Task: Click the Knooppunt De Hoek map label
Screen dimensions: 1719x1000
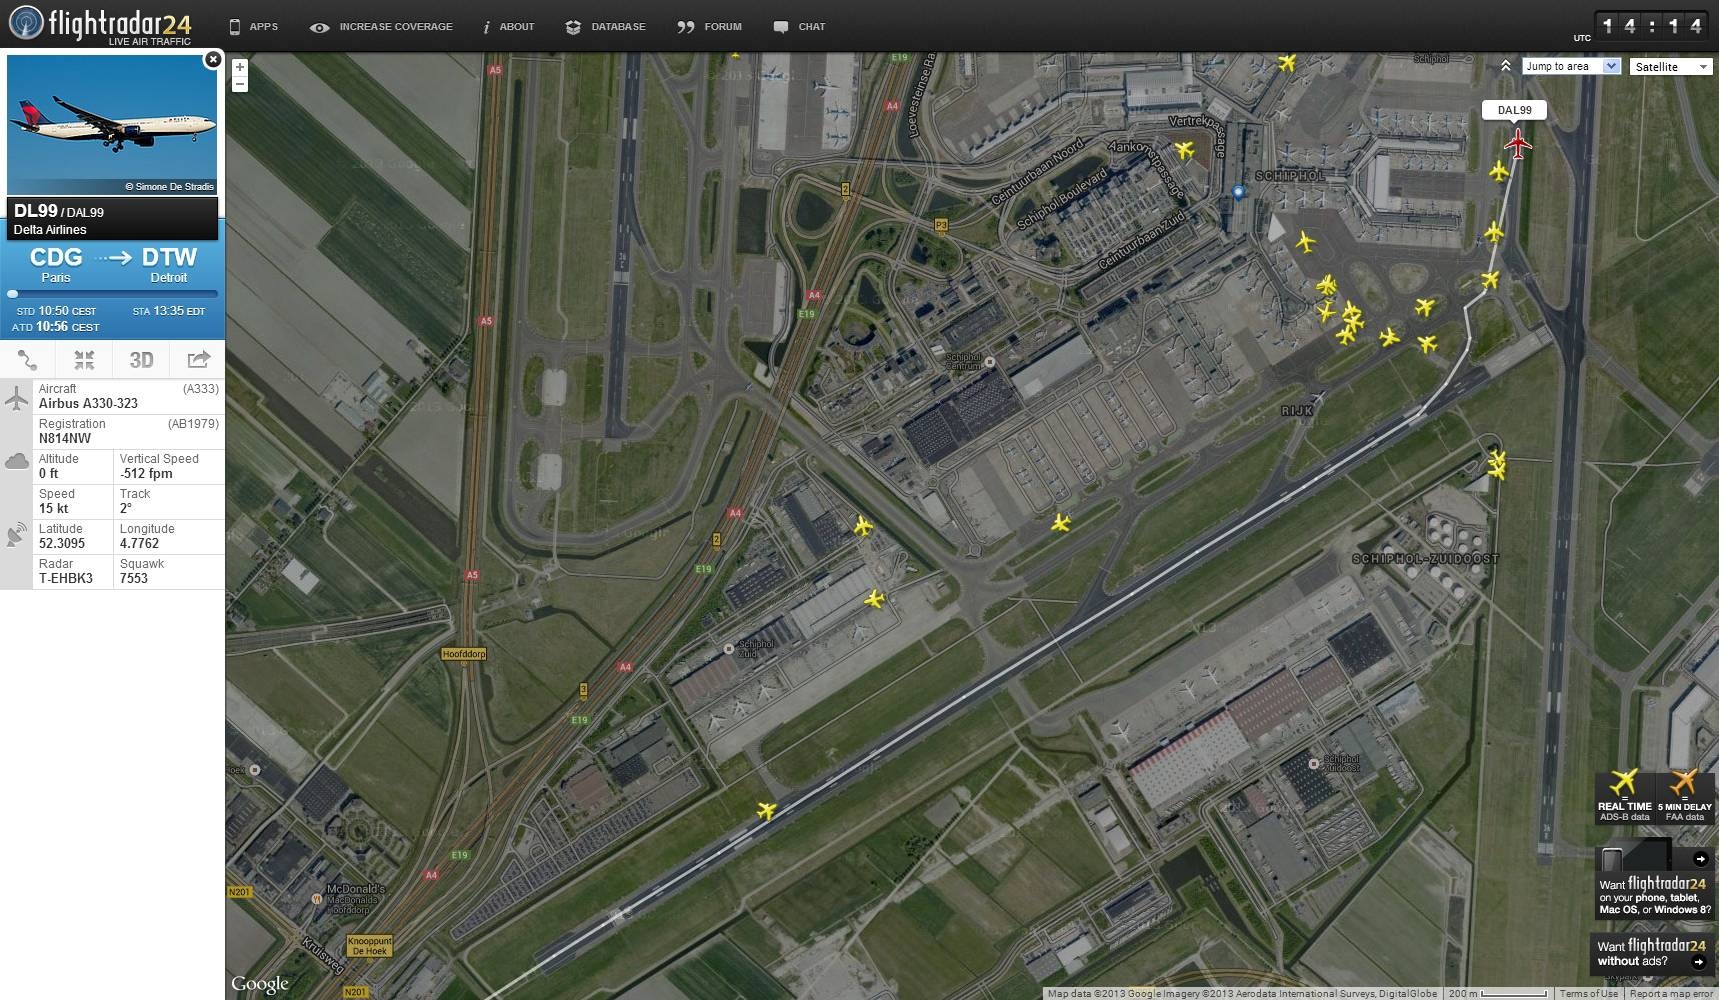Action: [369, 946]
